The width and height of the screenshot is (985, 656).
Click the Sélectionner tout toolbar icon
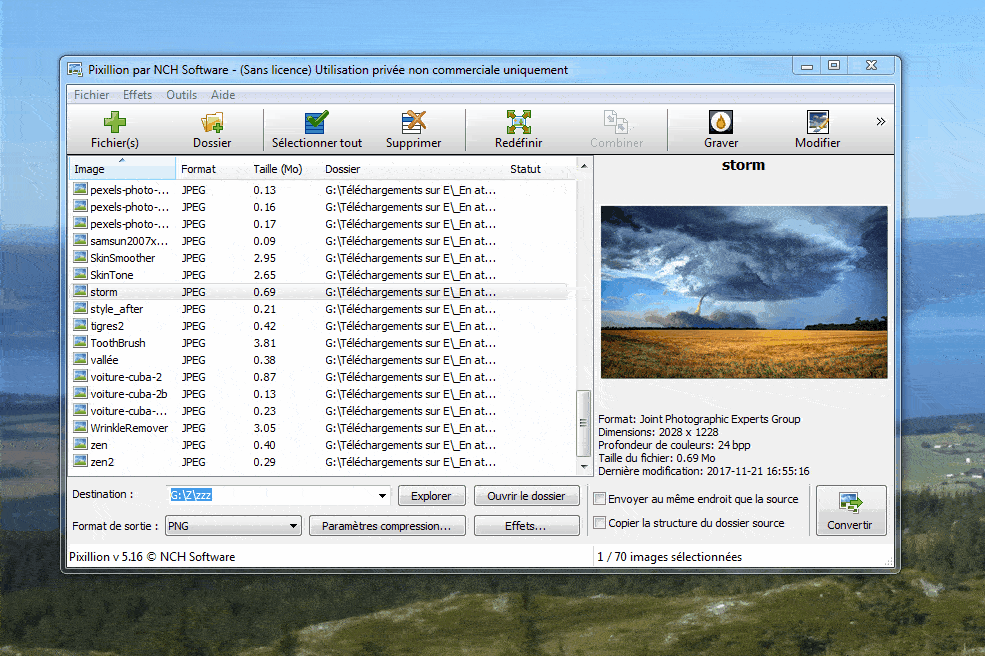coord(317,122)
